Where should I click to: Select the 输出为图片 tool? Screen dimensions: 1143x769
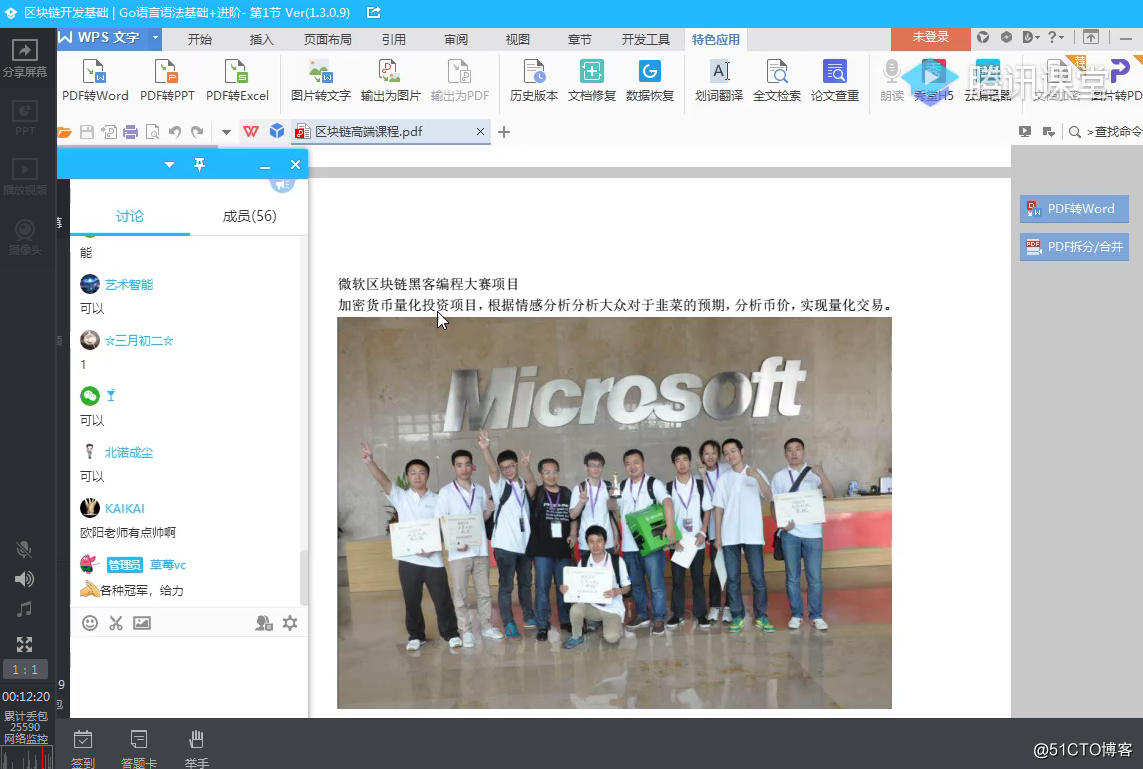390,80
